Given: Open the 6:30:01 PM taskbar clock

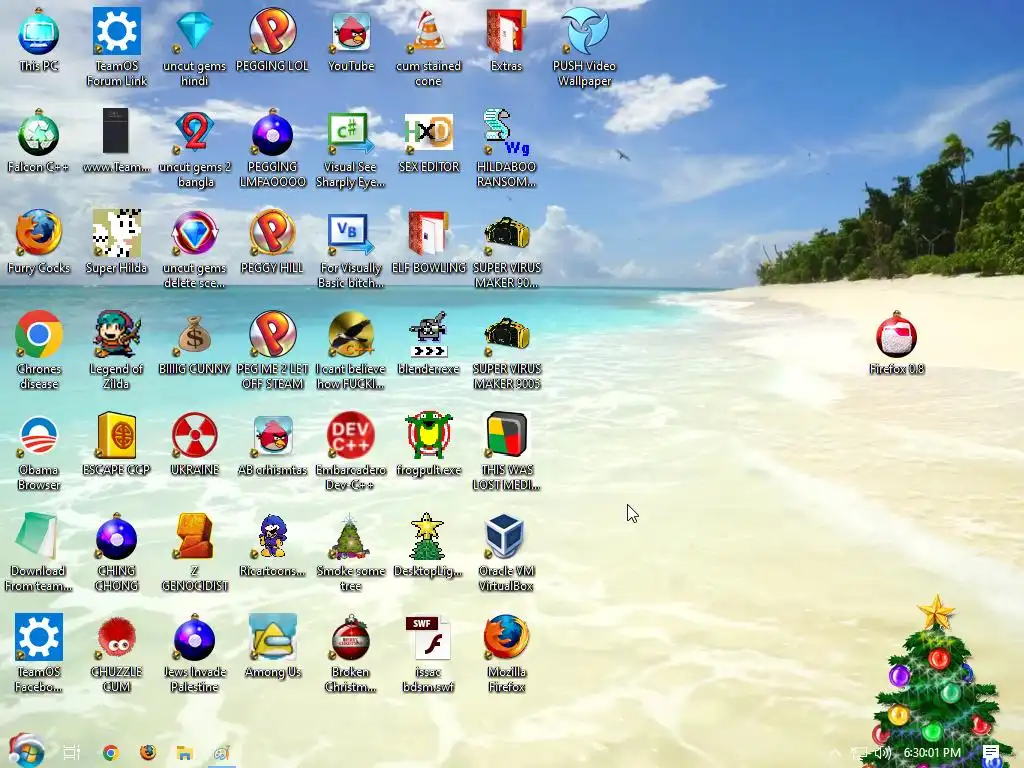Looking at the screenshot, I should (x=932, y=753).
